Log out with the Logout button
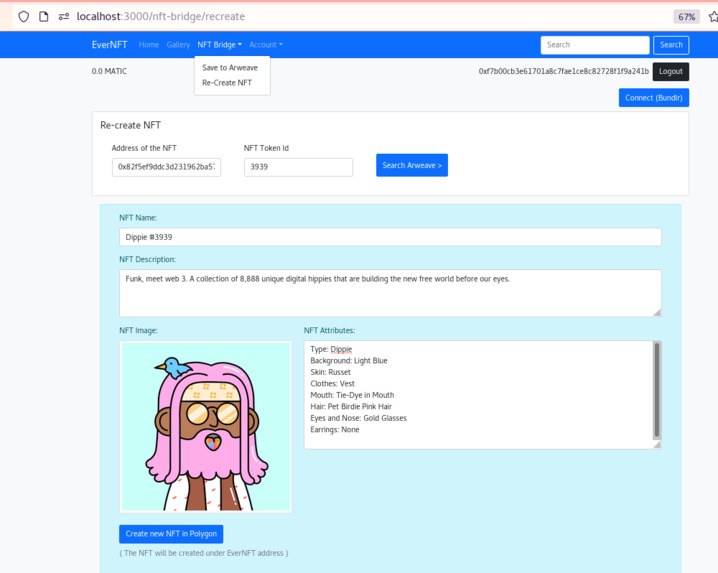 click(x=670, y=71)
